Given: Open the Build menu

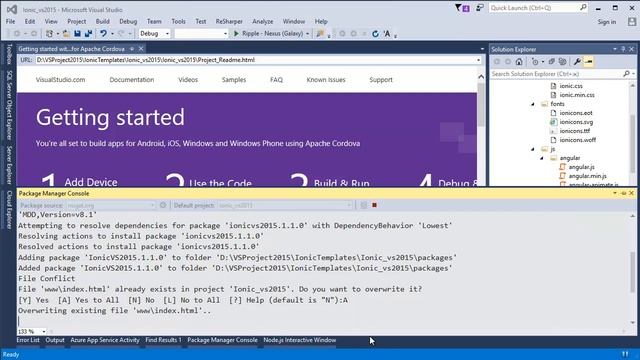Looking at the screenshot, I should point(102,21).
